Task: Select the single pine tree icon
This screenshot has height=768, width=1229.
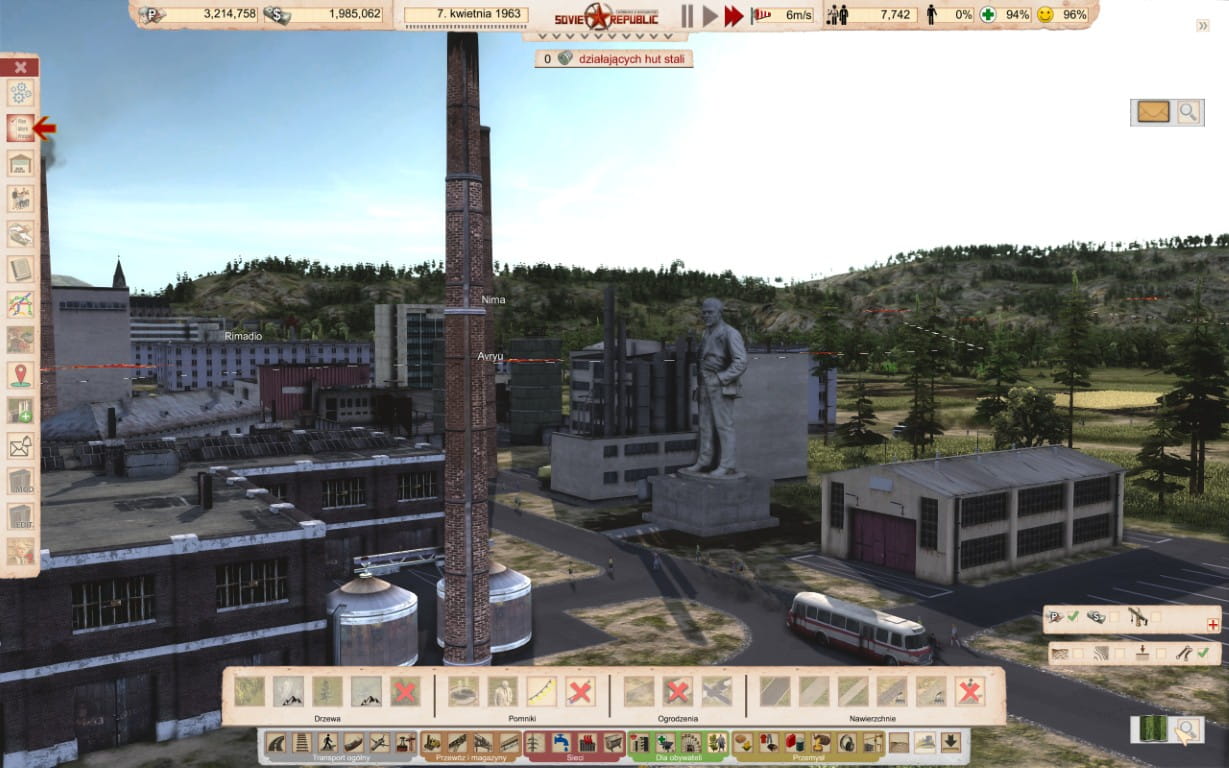Action: click(327, 691)
